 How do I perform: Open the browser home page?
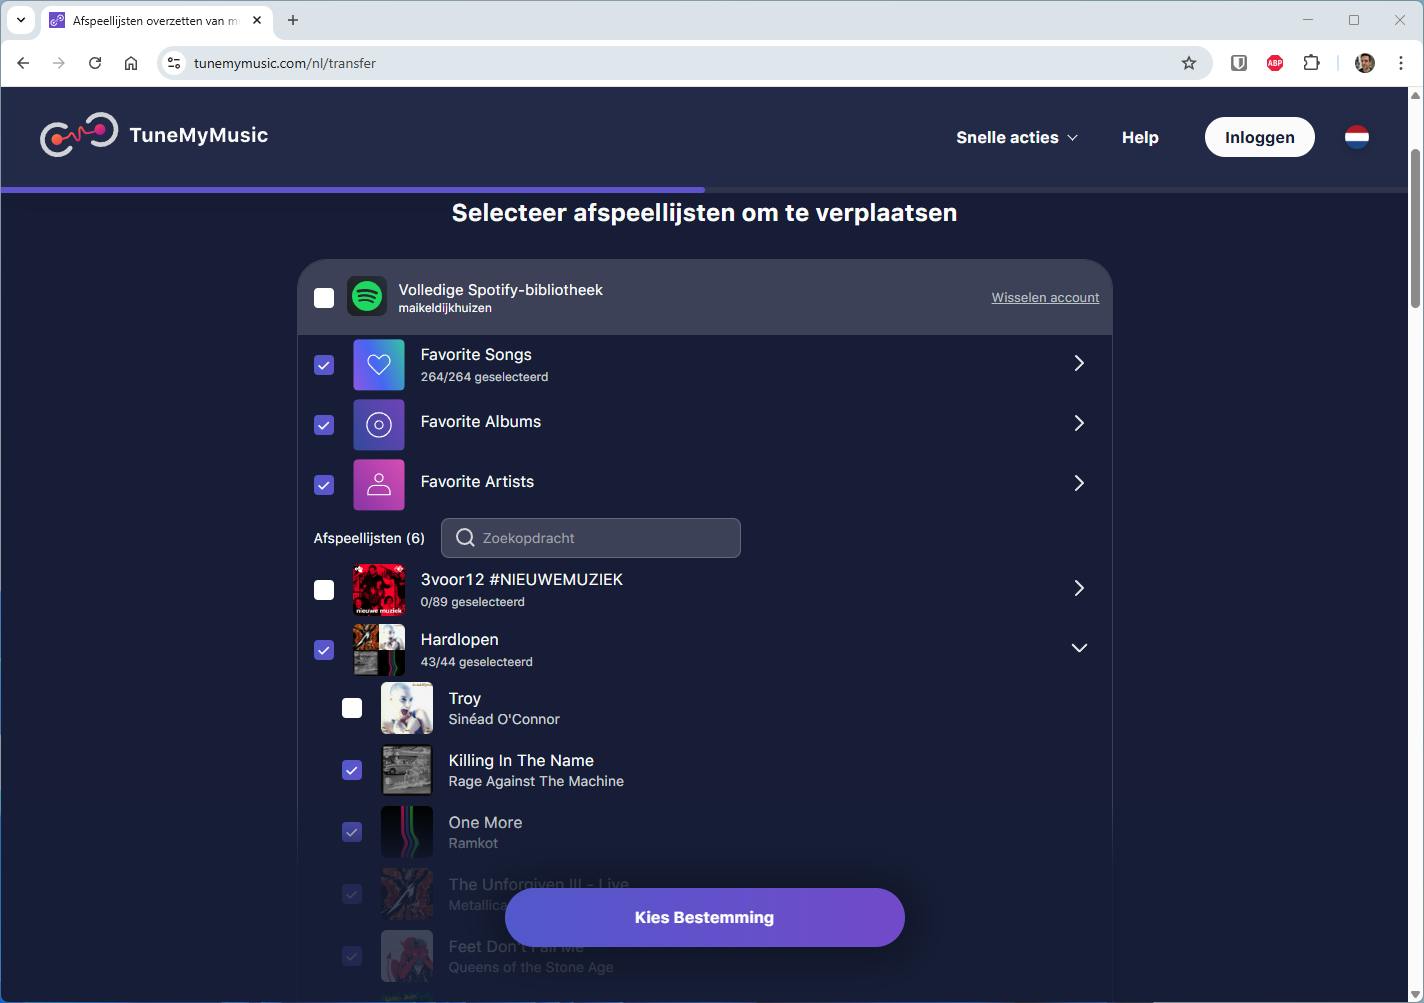pos(131,63)
